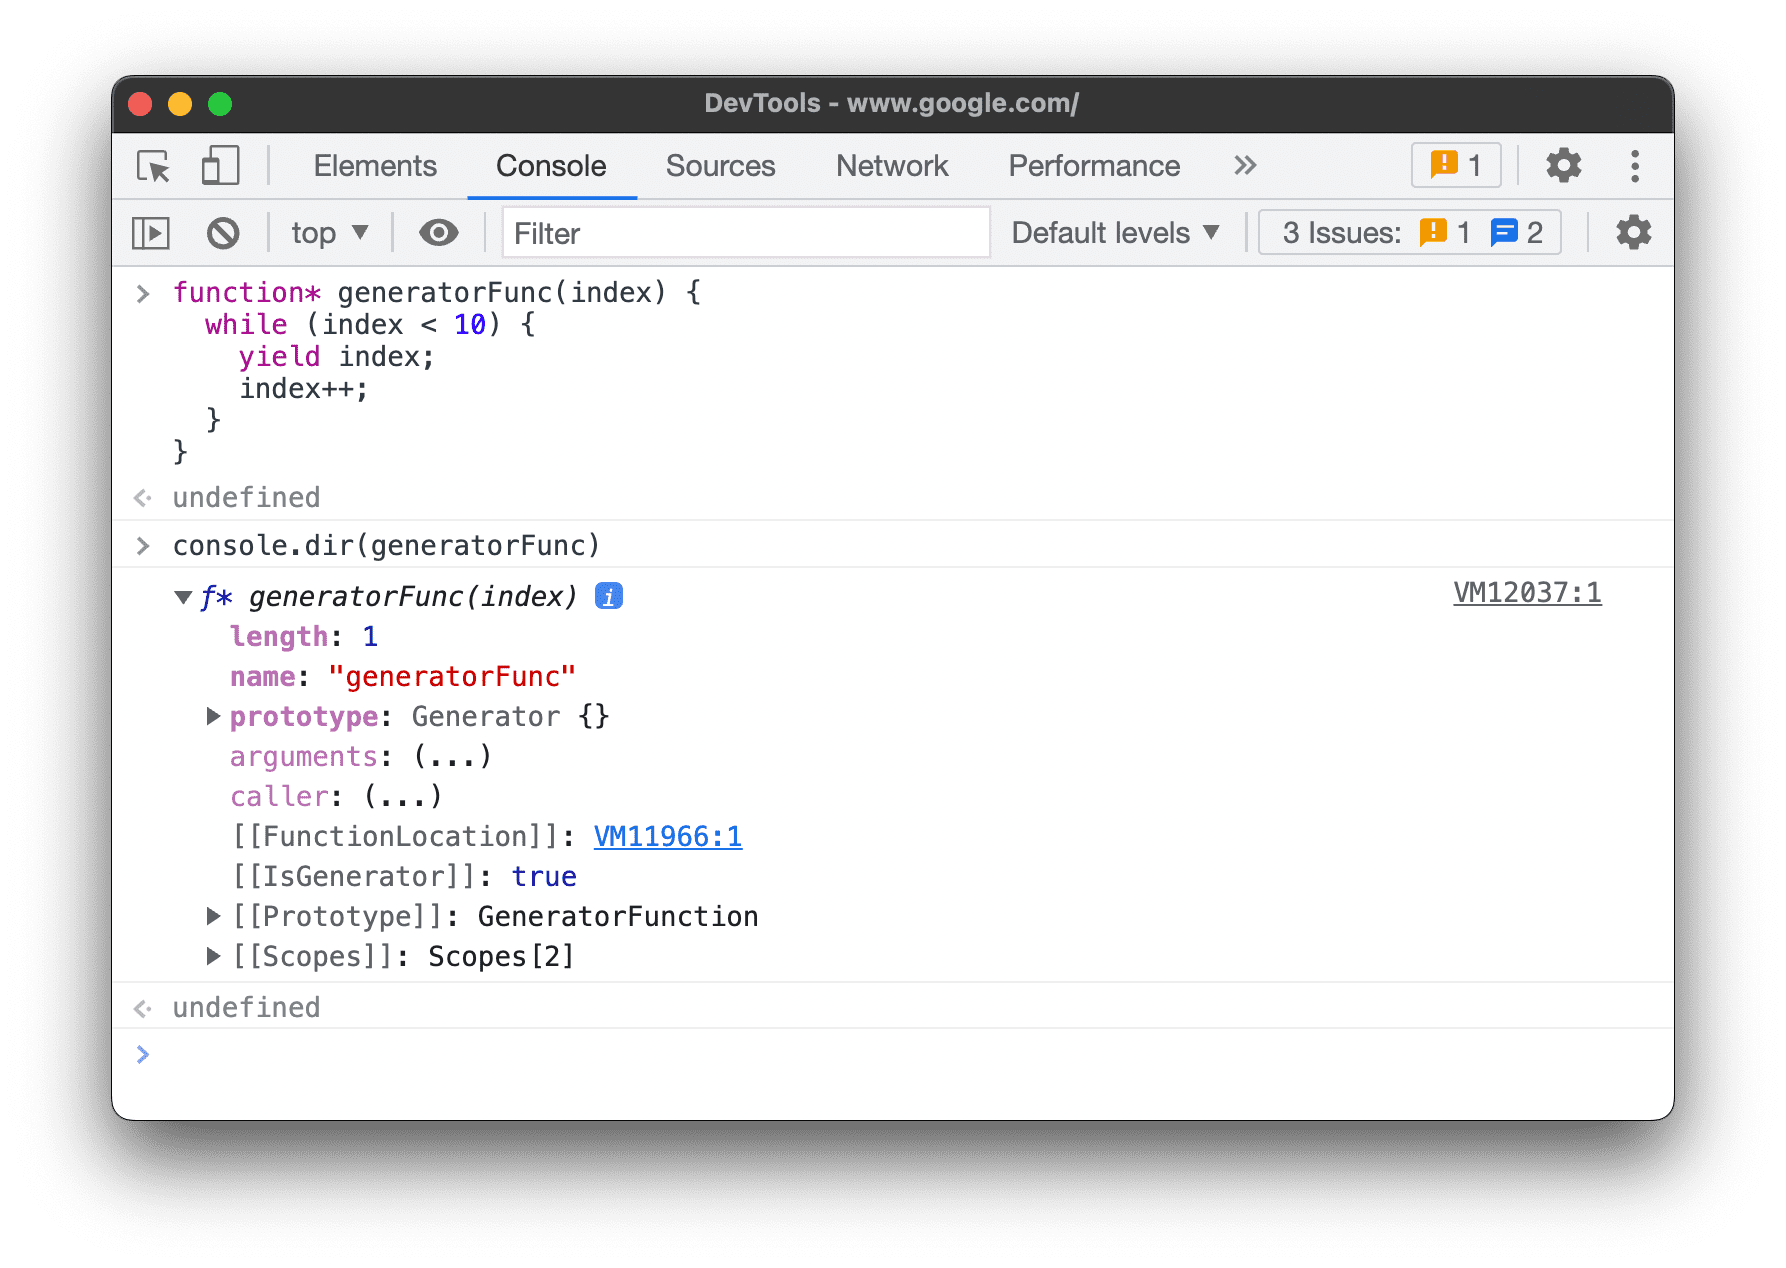Screen dimensions: 1786x1268
Task: Open the three-dot customize menu
Action: click(x=1635, y=166)
